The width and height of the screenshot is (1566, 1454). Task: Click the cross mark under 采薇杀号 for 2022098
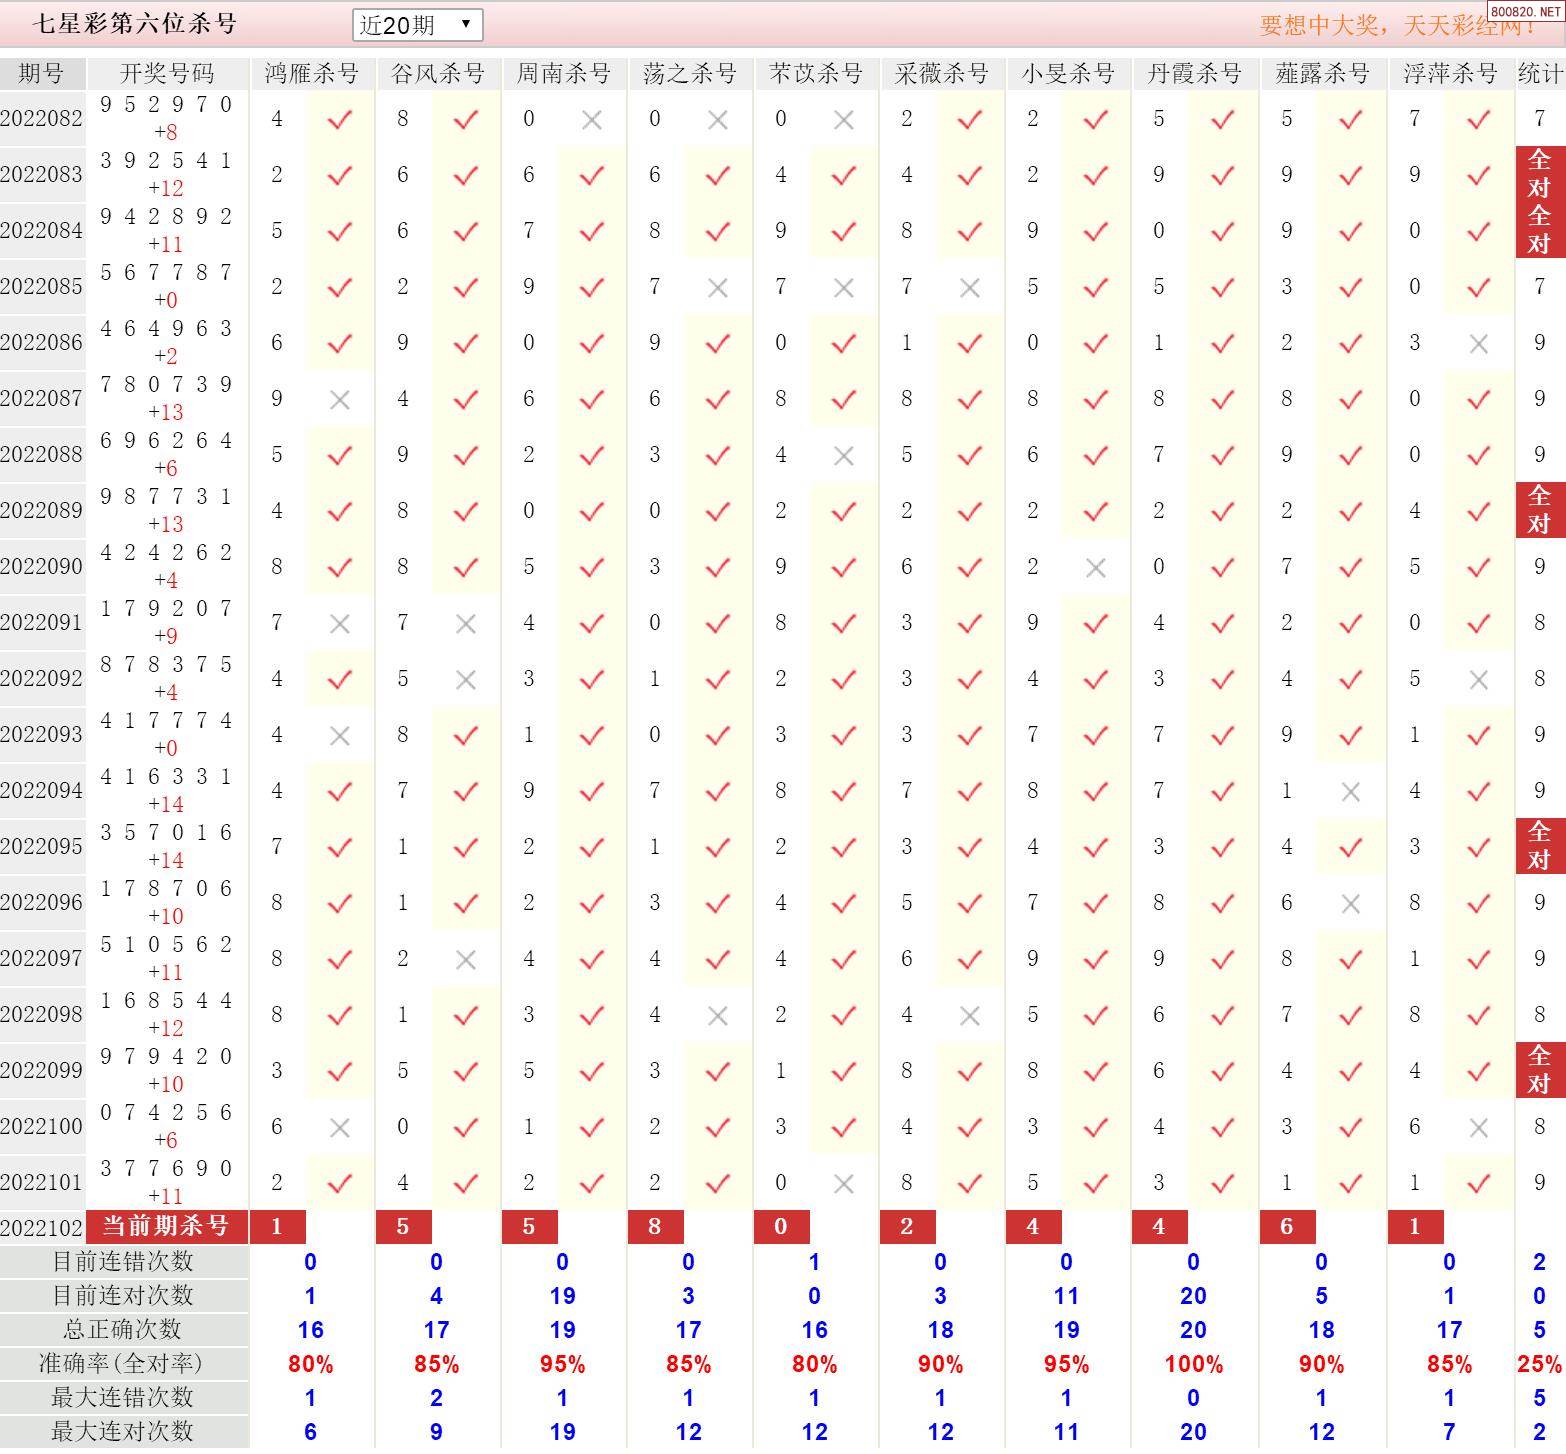970,1016
